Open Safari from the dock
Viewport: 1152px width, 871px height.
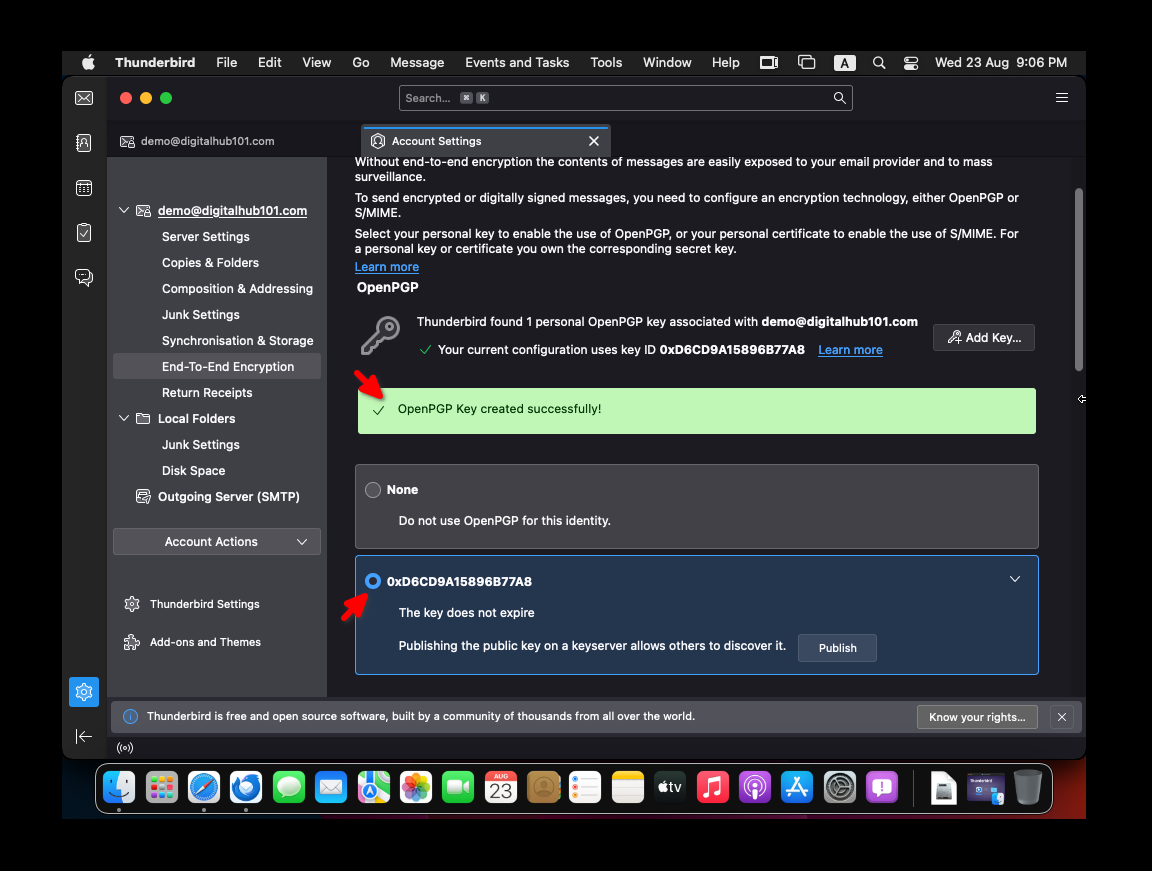[x=204, y=788]
